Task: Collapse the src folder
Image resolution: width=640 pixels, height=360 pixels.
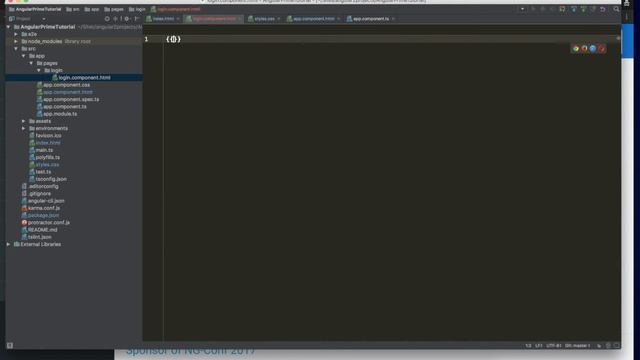Action: point(16,49)
